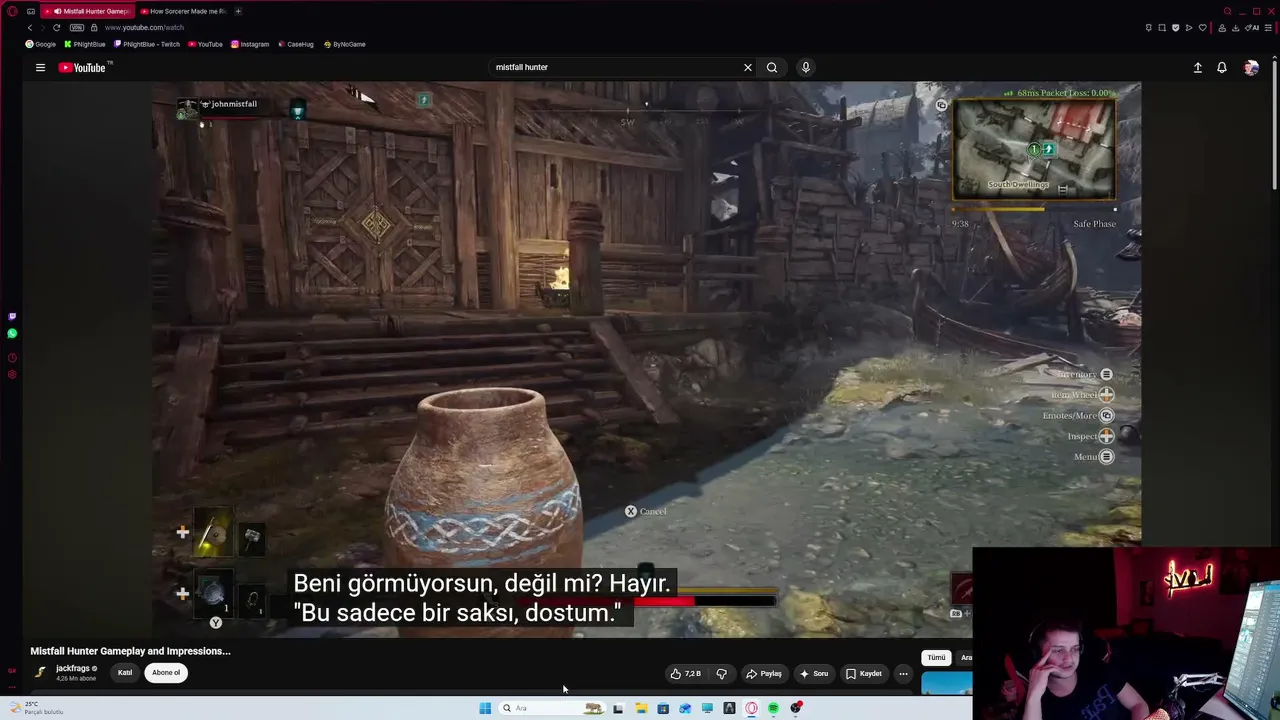The height and width of the screenshot is (720, 1280).
Task: Start voice search with the microphone
Action: (x=805, y=67)
